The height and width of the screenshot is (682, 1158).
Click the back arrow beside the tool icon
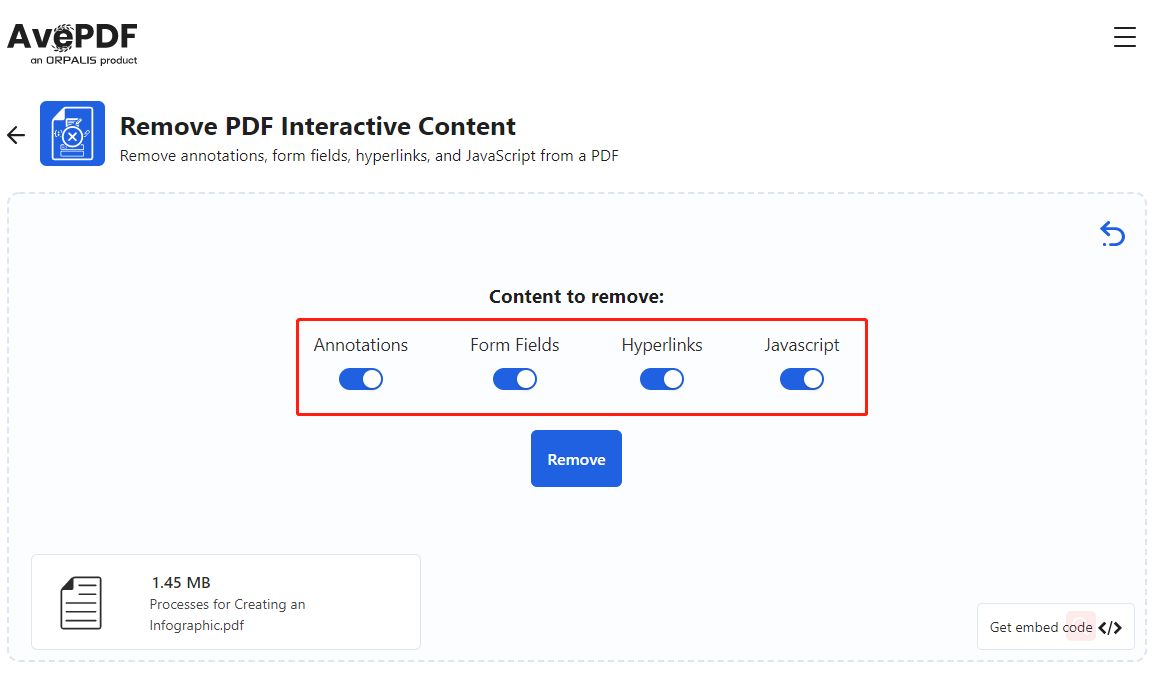[x=15, y=134]
